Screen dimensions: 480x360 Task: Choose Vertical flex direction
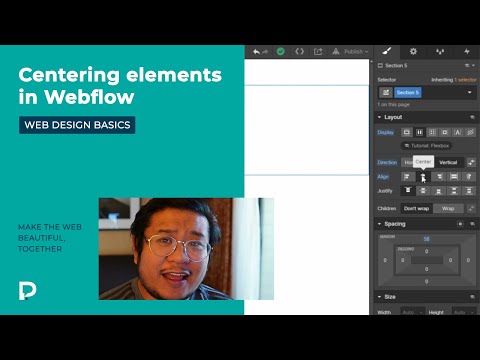coord(448,162)
